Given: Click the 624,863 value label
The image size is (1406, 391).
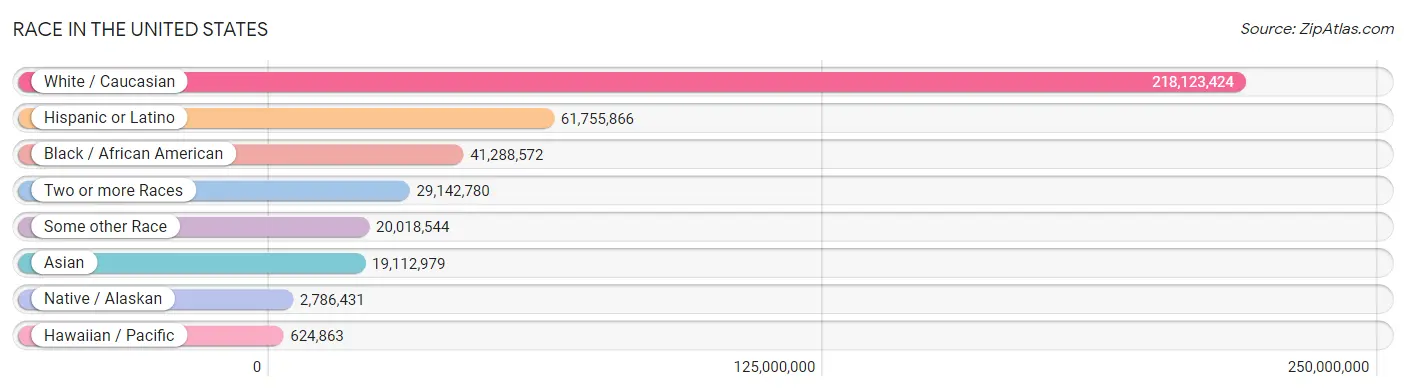Looking at the screenshot, I should click(x=317, y=336).
